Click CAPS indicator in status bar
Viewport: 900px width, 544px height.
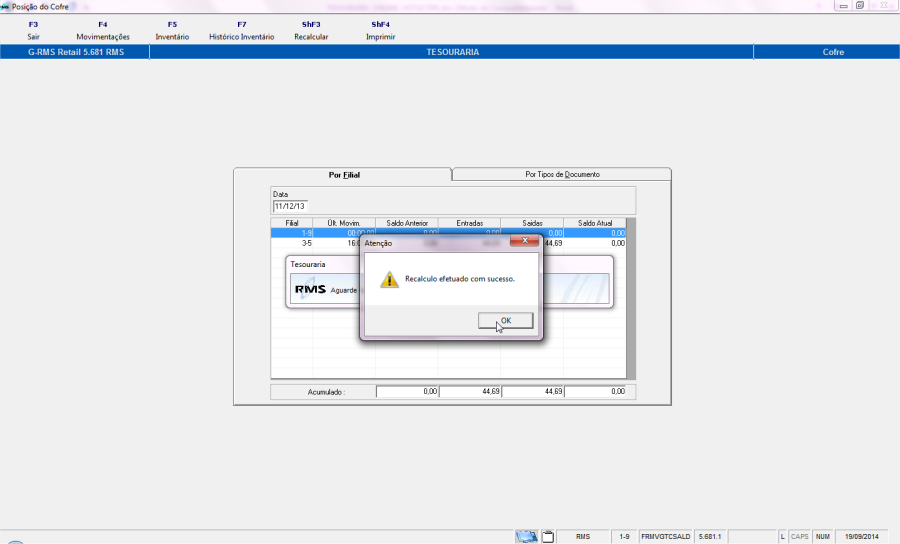click(799, 537)
